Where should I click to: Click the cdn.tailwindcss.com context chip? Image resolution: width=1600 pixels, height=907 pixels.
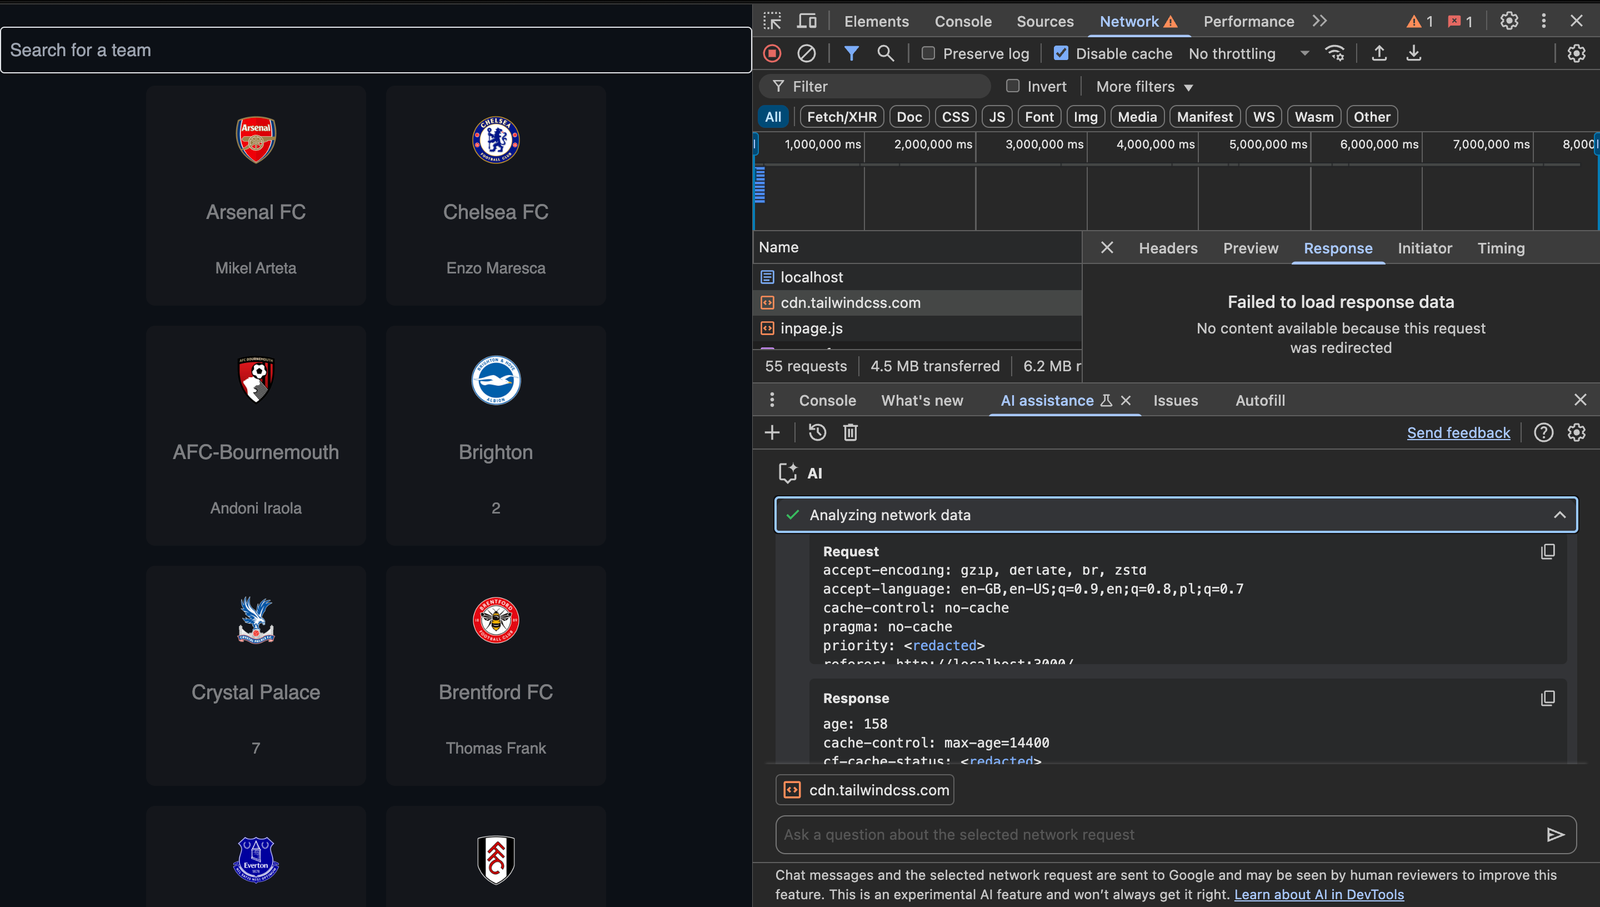[x=864, y=790]
